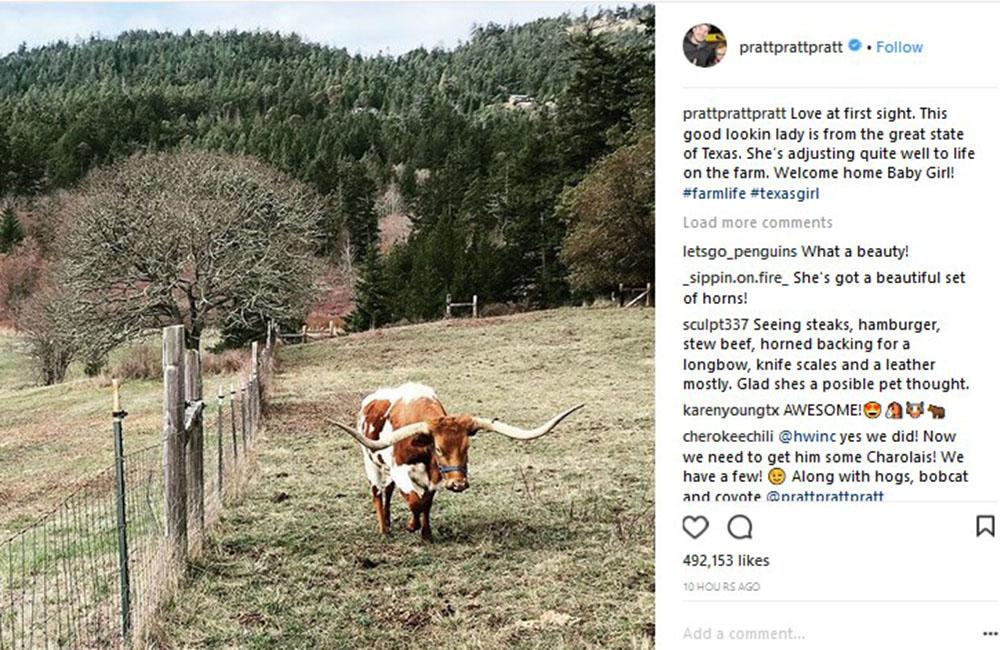Open the three-dot more options menu
The image size is (1000, 650).
point(990,633)
